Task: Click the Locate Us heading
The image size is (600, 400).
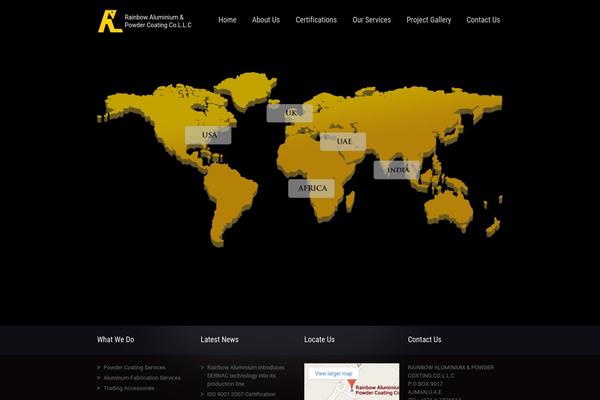Action: (x=319, y=340)
